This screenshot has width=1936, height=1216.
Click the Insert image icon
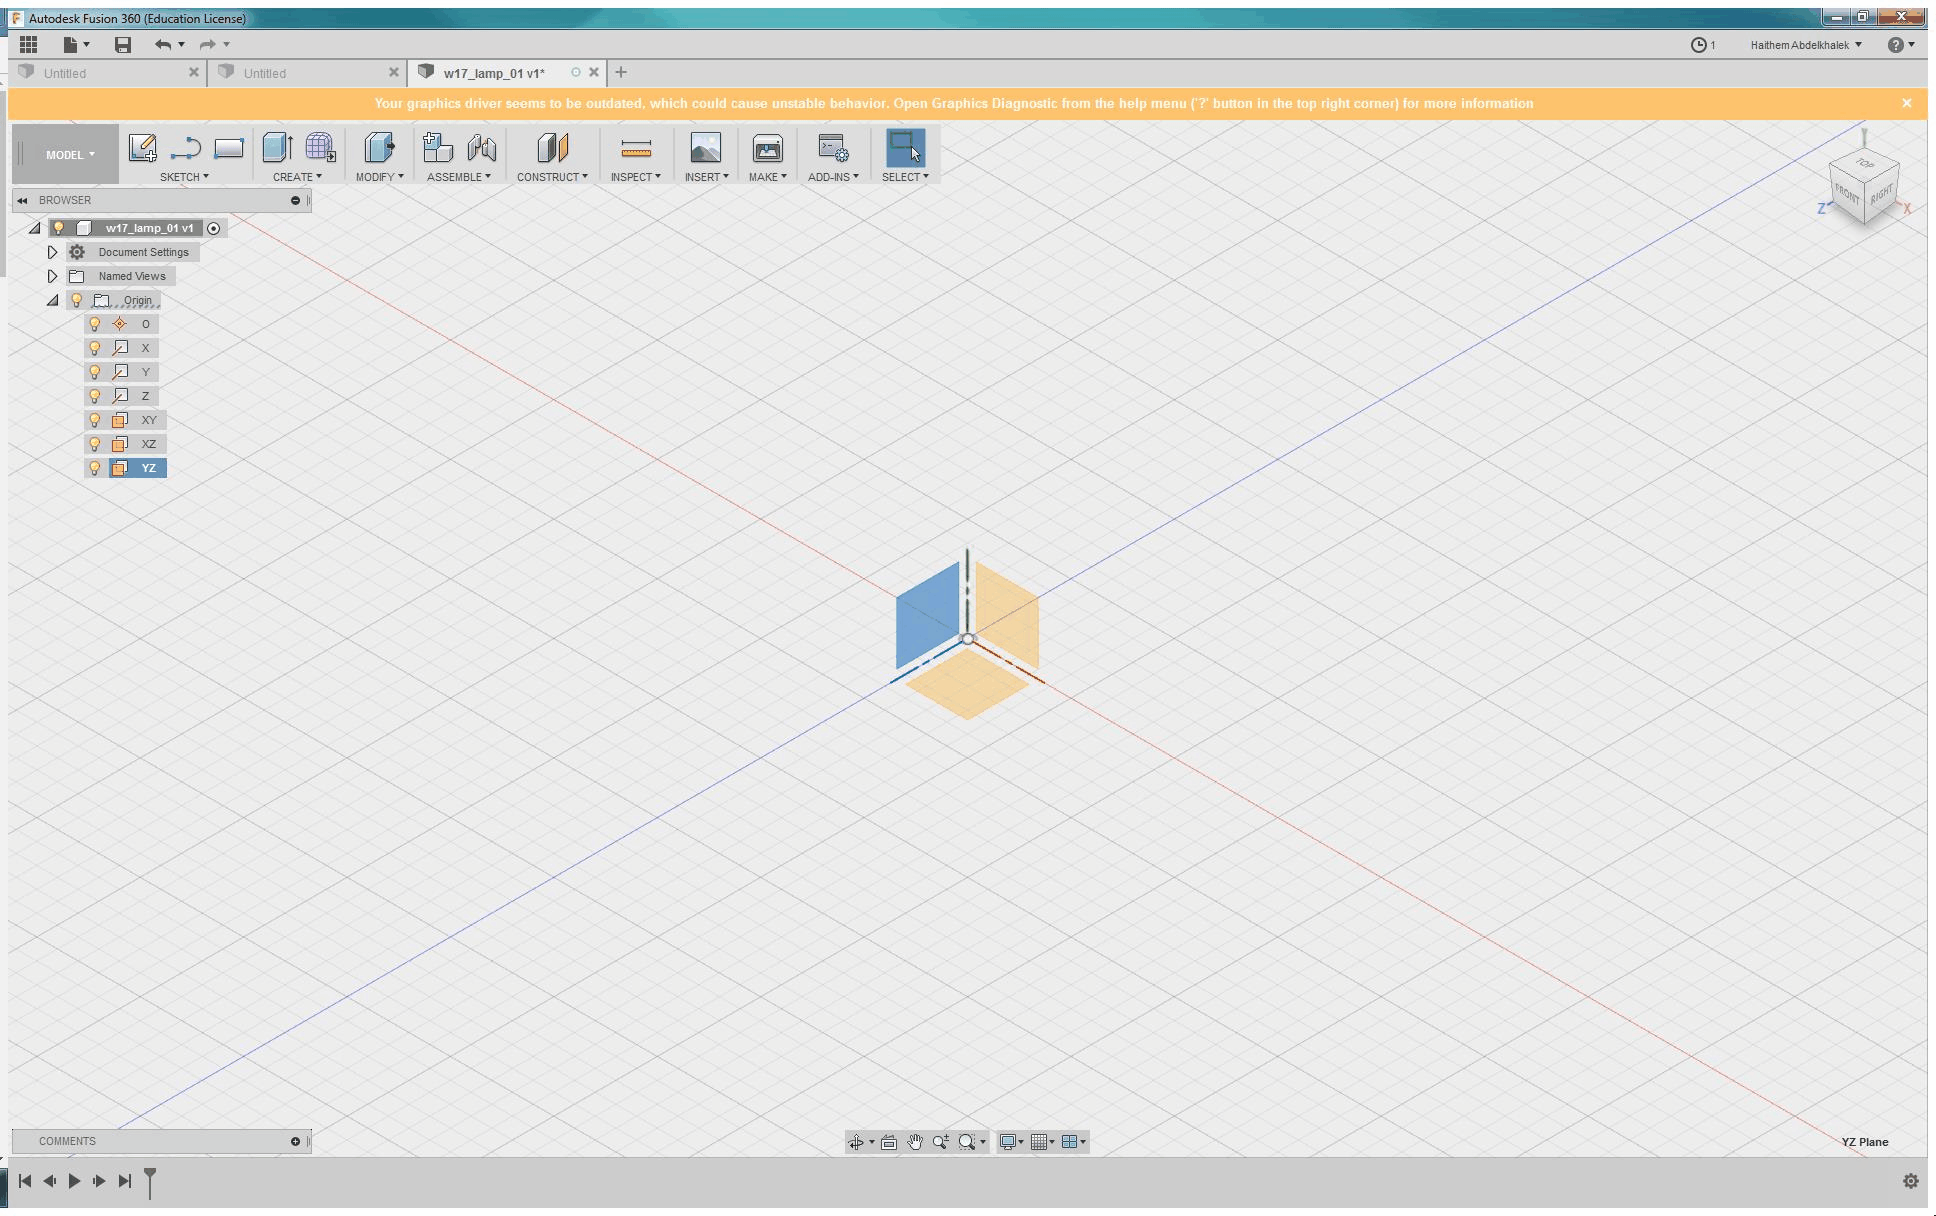705,148
